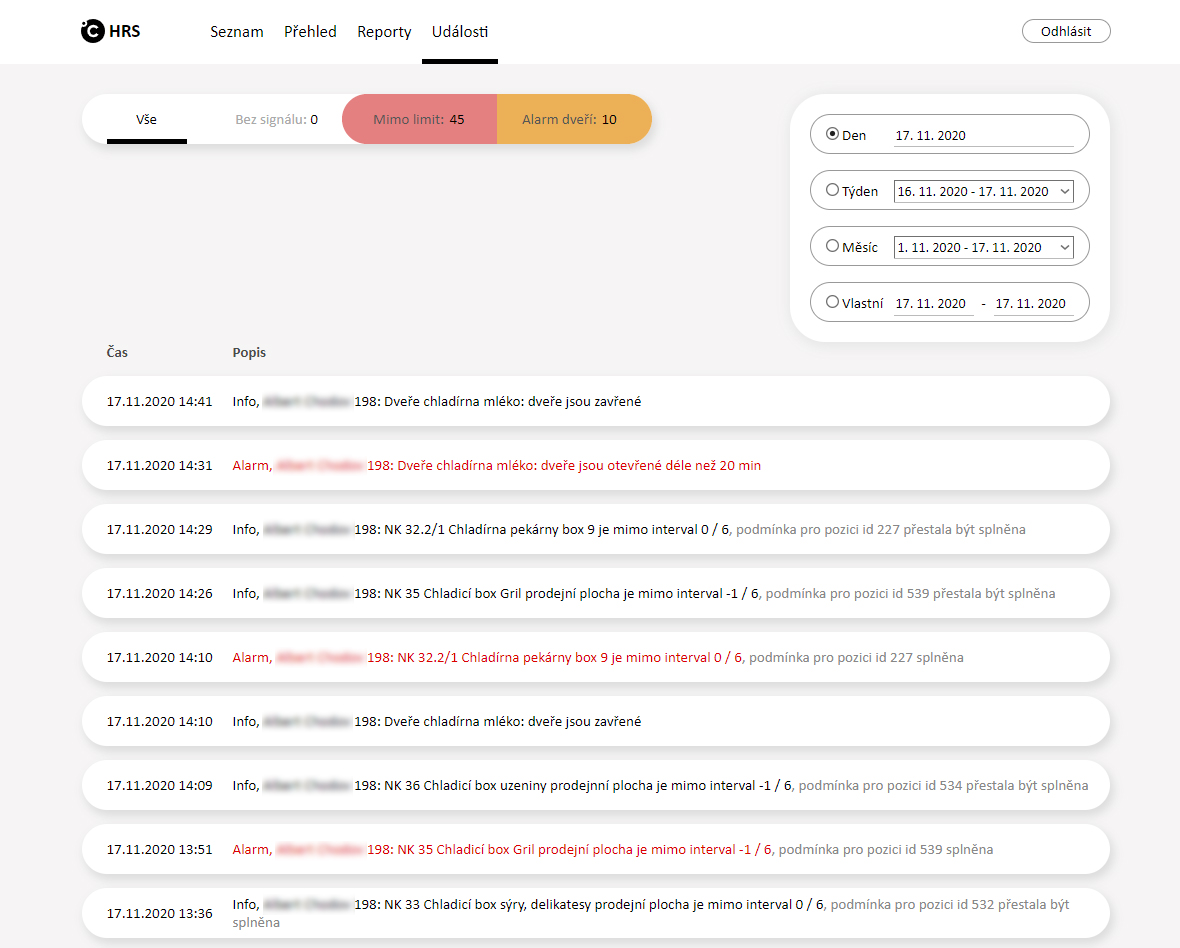Select the 13:36 box sýry info row

(595, 913)
